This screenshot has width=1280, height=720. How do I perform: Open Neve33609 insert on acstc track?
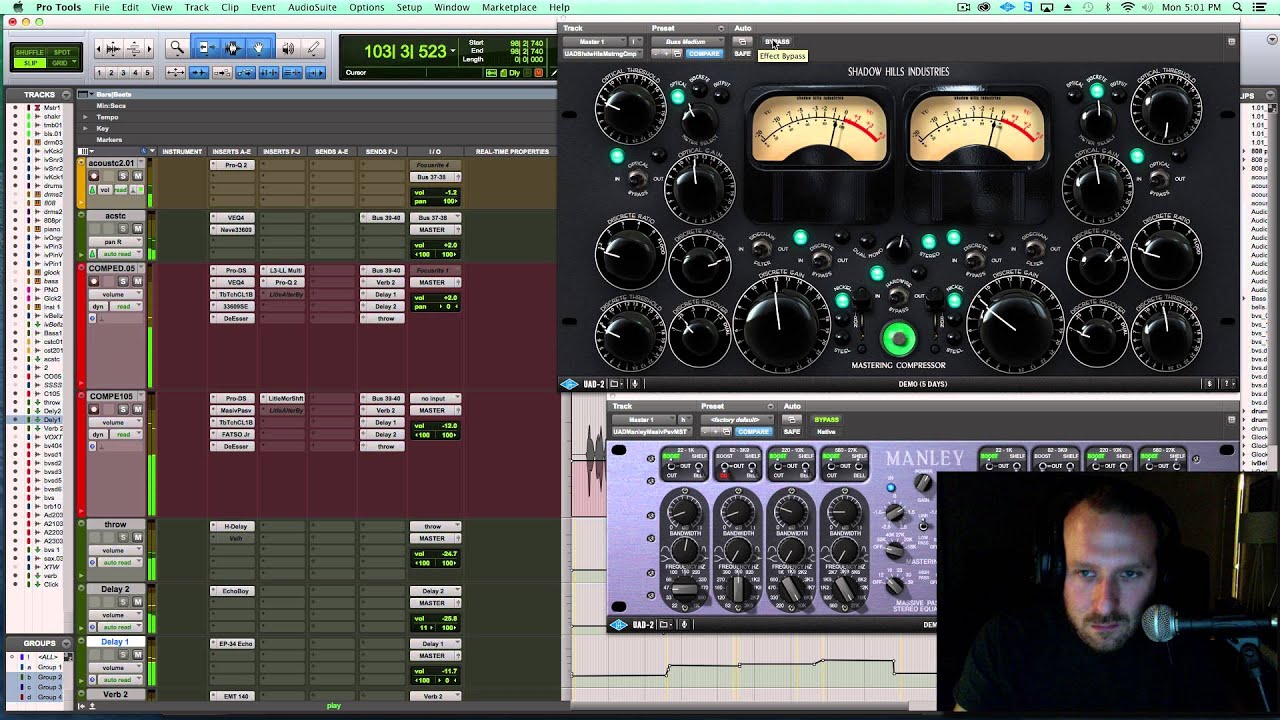tap(232, 230)
